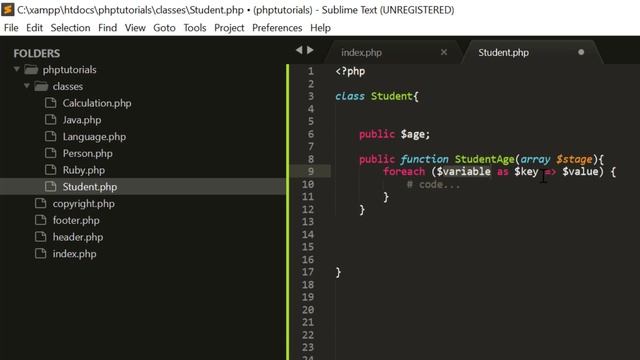Image resolution: width=640 pixels, height=360 pixels.
Task: Open the Help menu
Action: click(320, 28)
